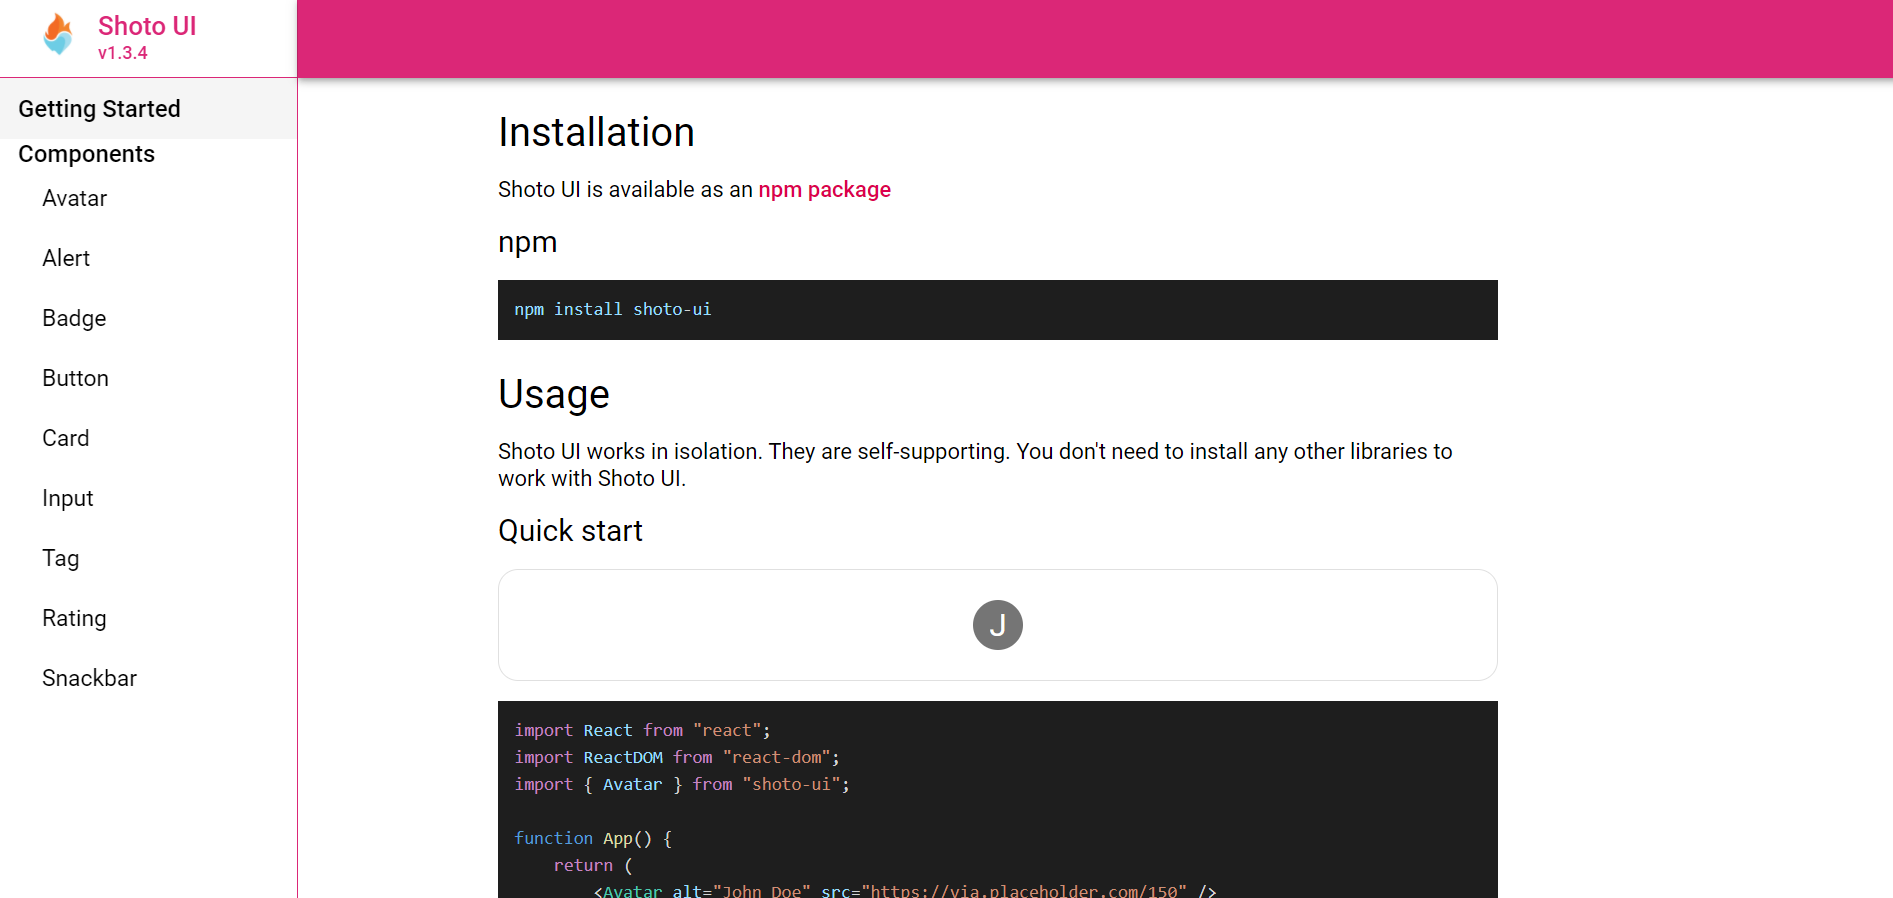
Task: Open the Snackbar component page
Action: point(90,678)
